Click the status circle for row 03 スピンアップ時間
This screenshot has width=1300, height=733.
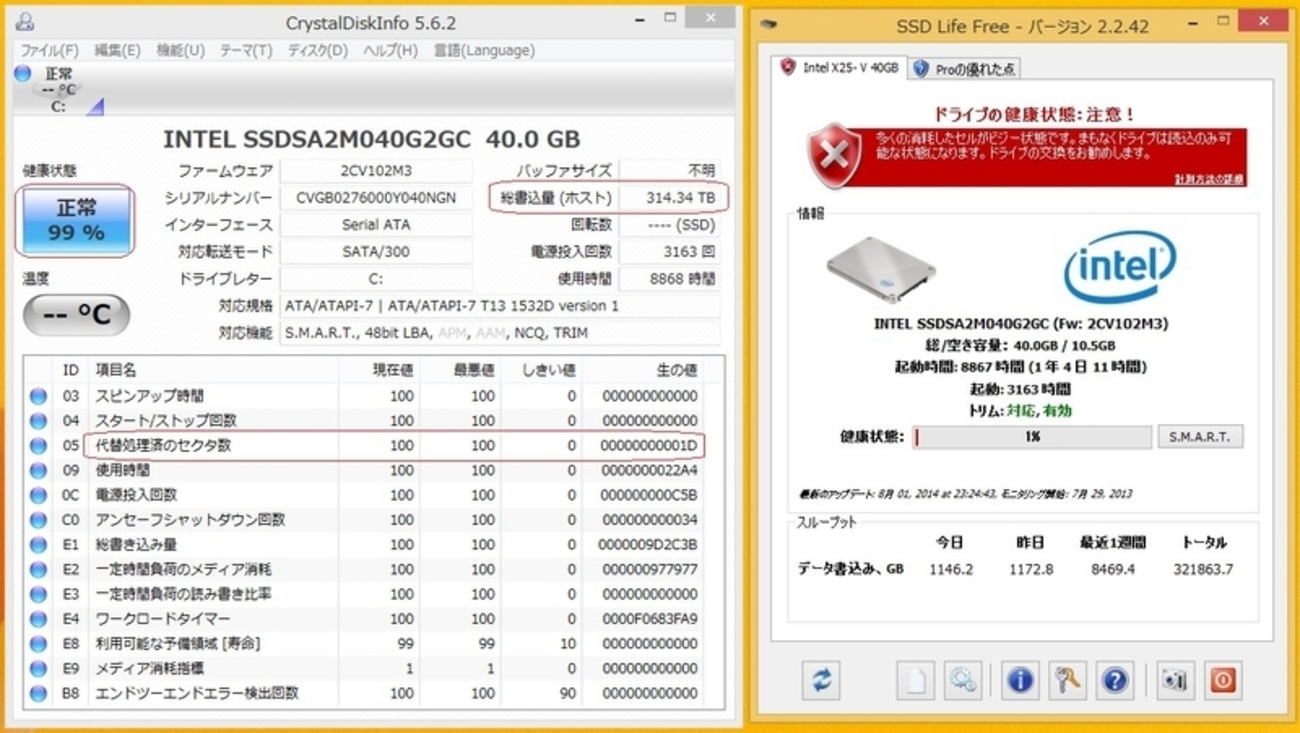[x=38, y=396]
